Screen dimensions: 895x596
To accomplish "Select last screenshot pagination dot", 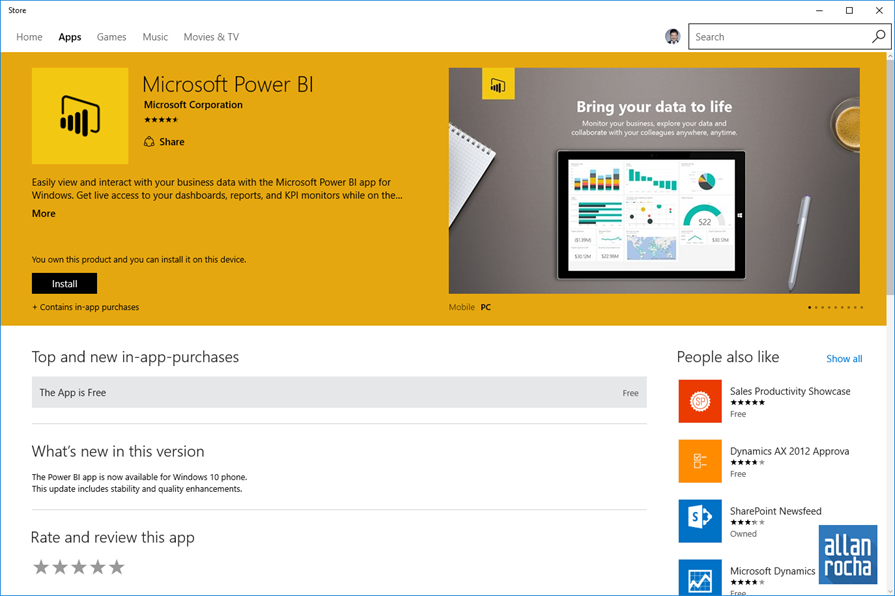I will [x=861, y=307].
